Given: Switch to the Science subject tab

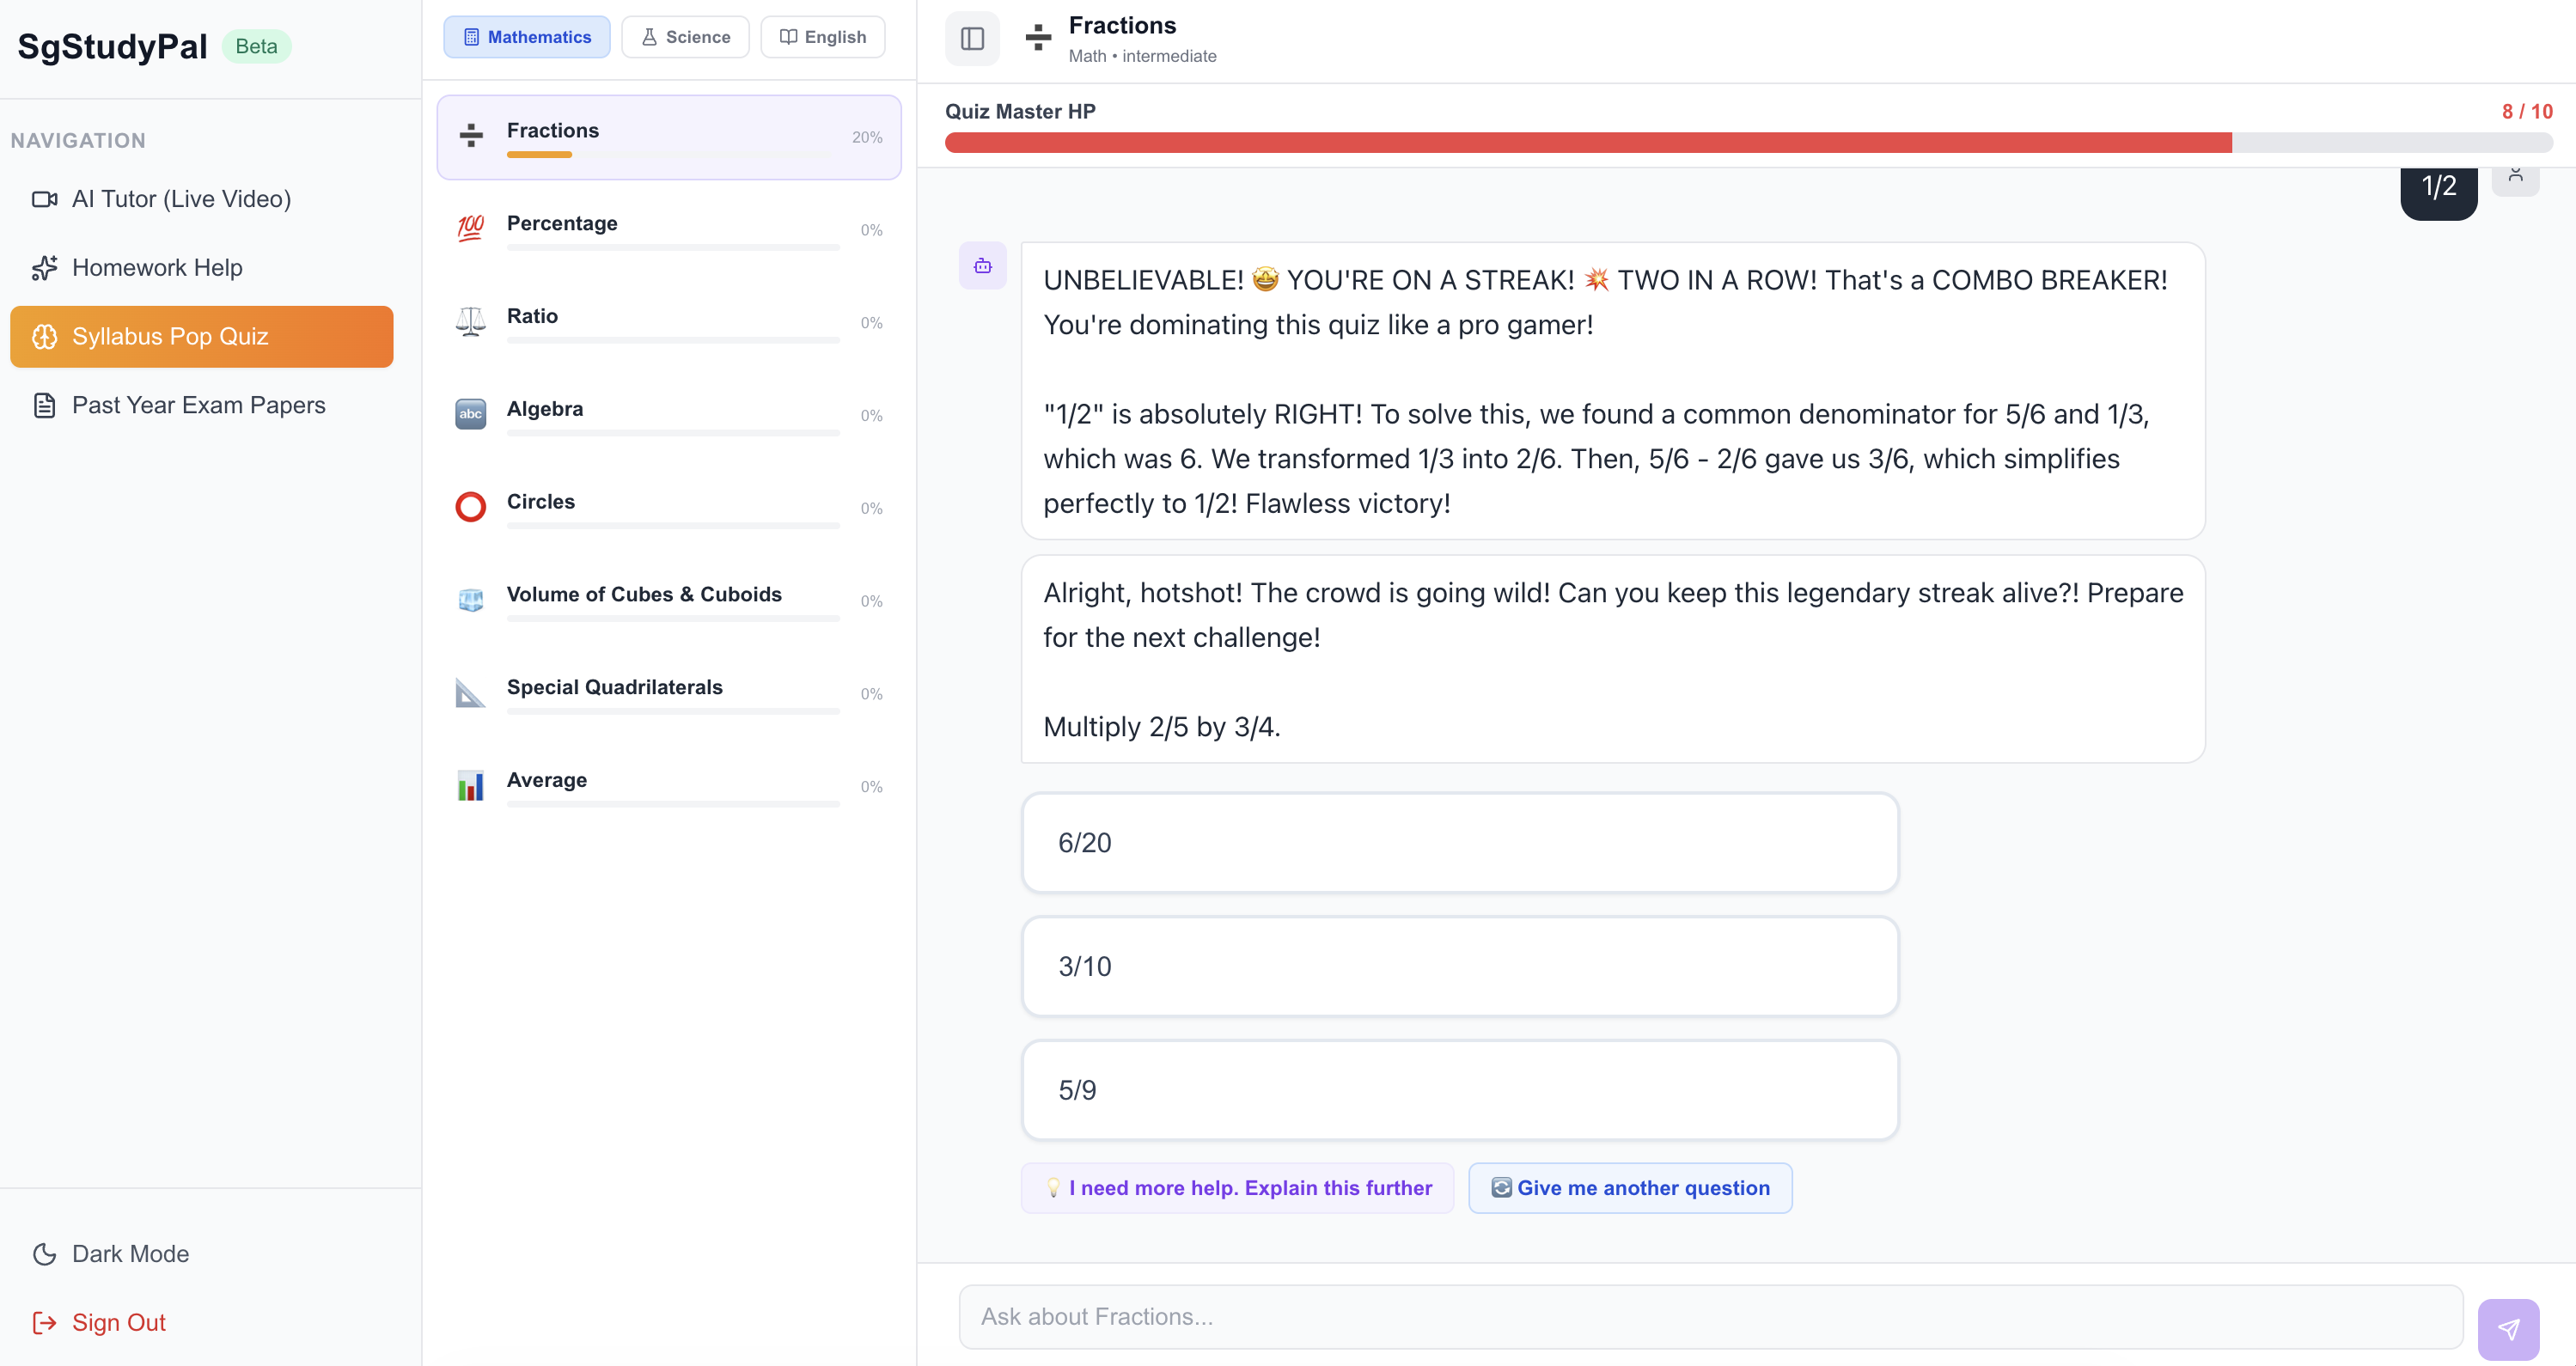Looking at the screenshot, I should [x=685, y=37].
